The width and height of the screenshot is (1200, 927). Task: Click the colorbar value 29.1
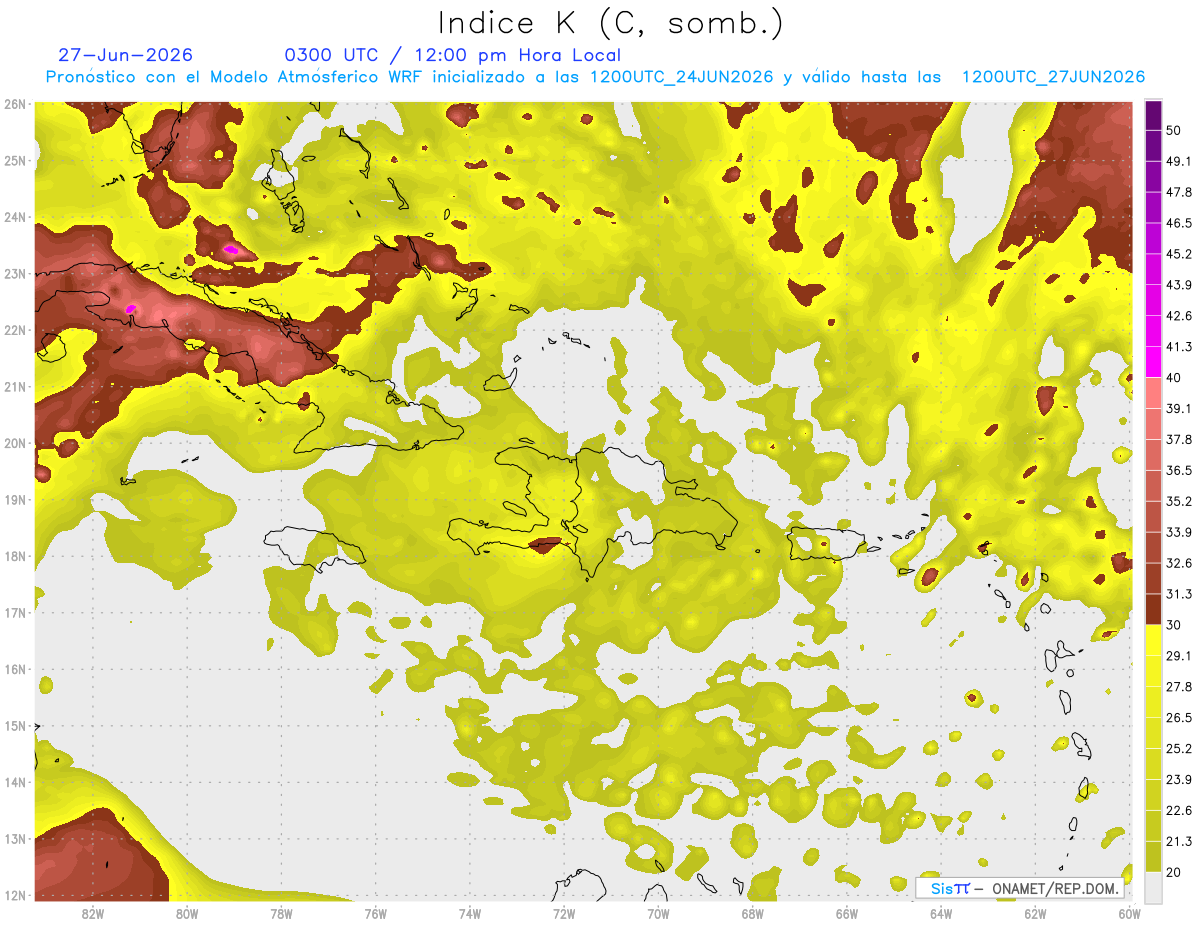pyautogui.click(x=1179, y=656)
